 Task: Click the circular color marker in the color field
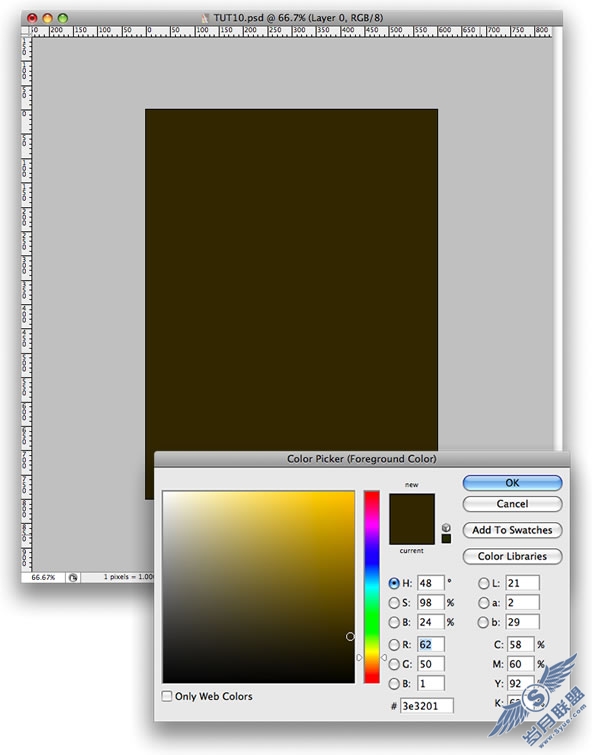pyautogui.click(x=350, y=637)
